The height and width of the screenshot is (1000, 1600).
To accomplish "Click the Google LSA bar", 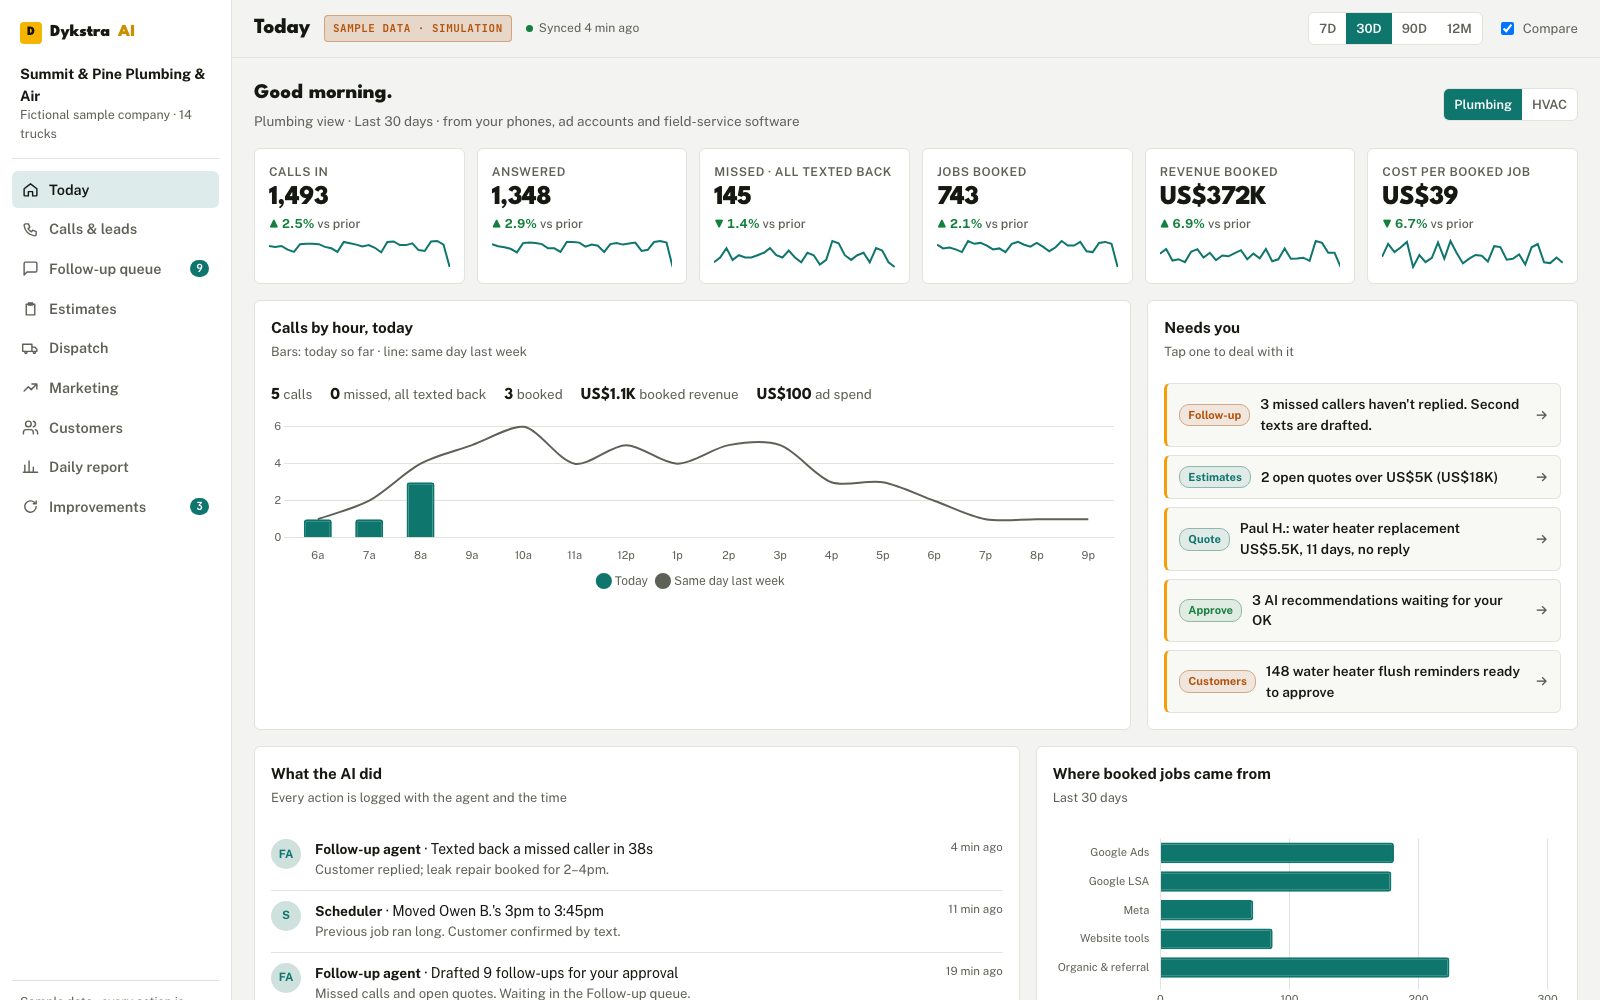I will 1276,881.
